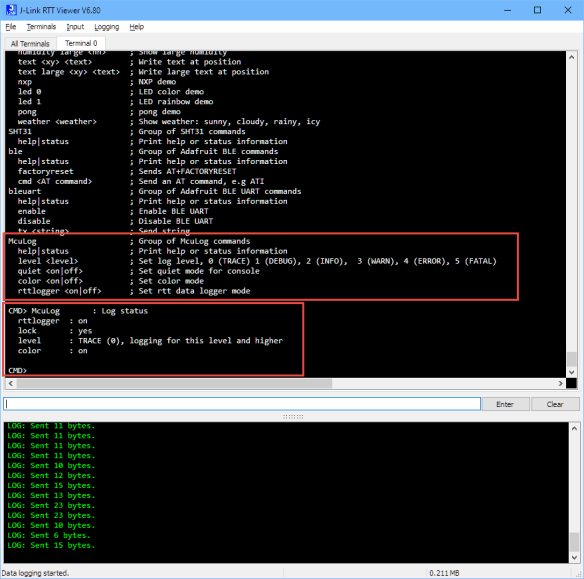Viewport: 584px width, 579px height.
Task: Click the 'led 1' command line
Action: coord(115,102)
